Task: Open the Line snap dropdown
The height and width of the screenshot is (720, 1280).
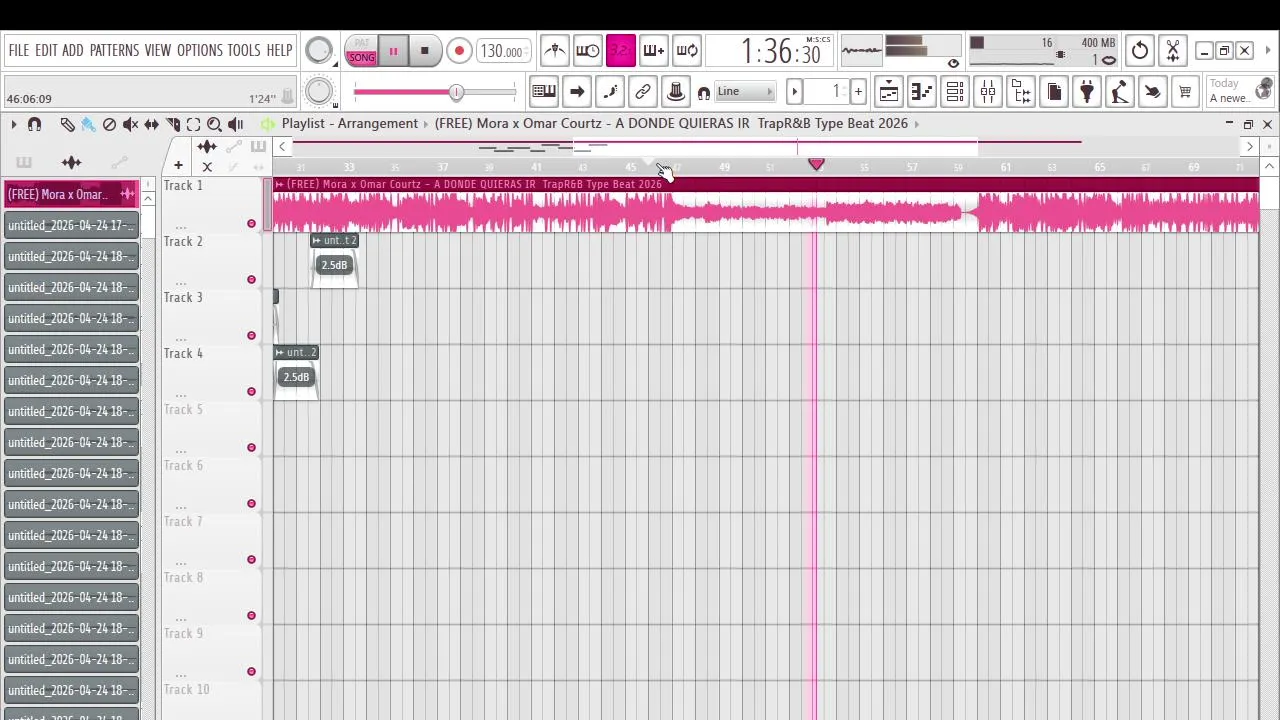Action: coord(745,92)
